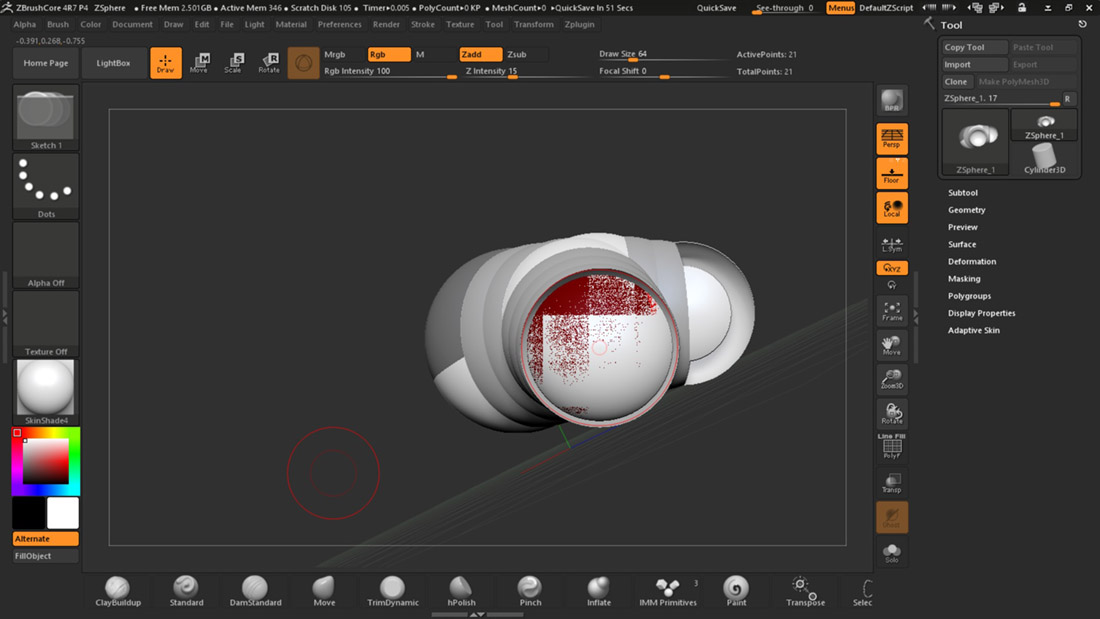
Task: Choose the TrimDynamic brush
Action: tap(392, 590)
